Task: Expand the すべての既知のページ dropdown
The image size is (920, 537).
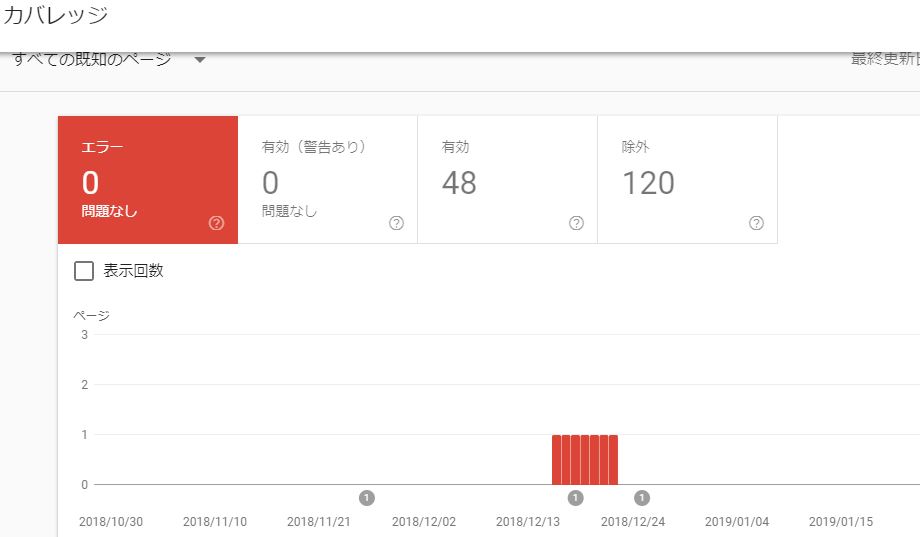Action: point(109,59)
